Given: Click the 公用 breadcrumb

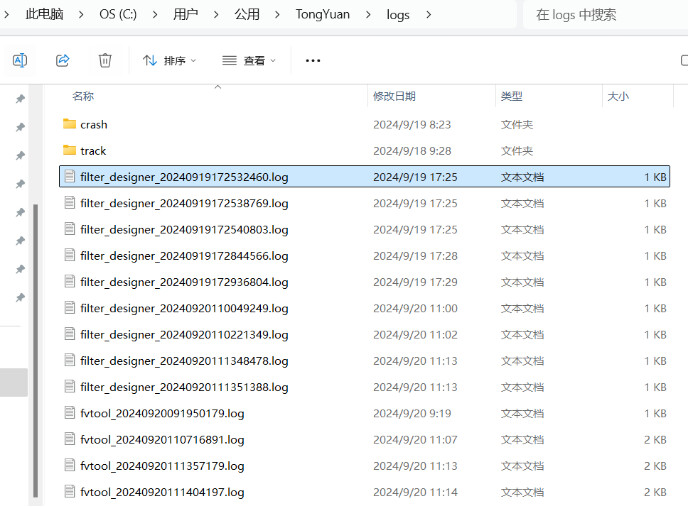Looking at the screenshot, I should (x=247, y=14).
